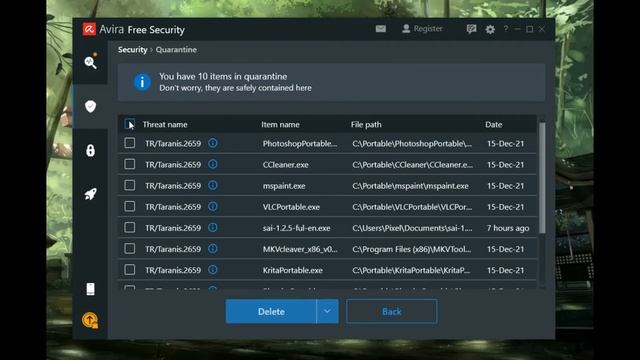The width and height of the screenshot is (640, 360).
Task: Click the Back button
Action: 391,311
